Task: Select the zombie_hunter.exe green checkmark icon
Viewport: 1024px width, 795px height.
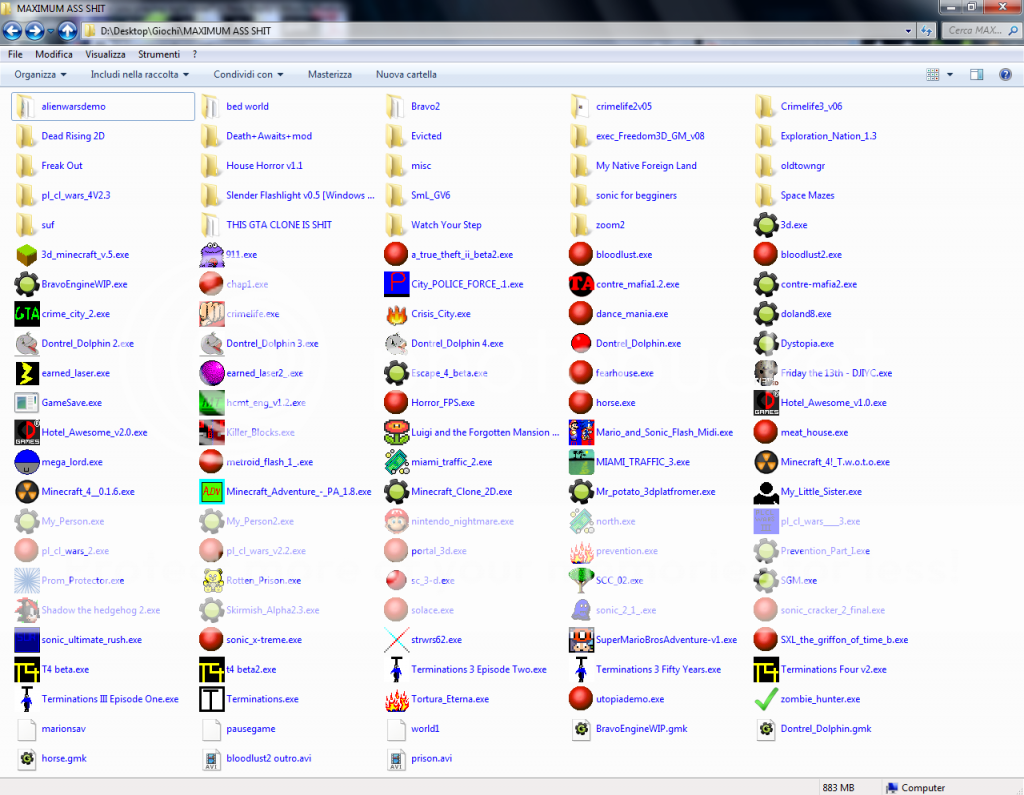Action: pos(766,699)
